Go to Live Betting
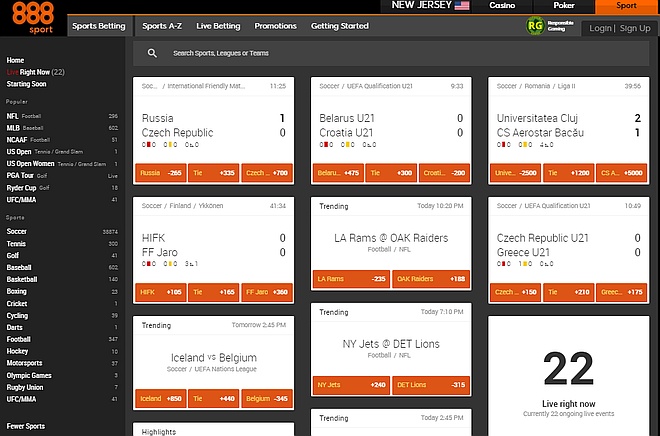 coord(218,26)
